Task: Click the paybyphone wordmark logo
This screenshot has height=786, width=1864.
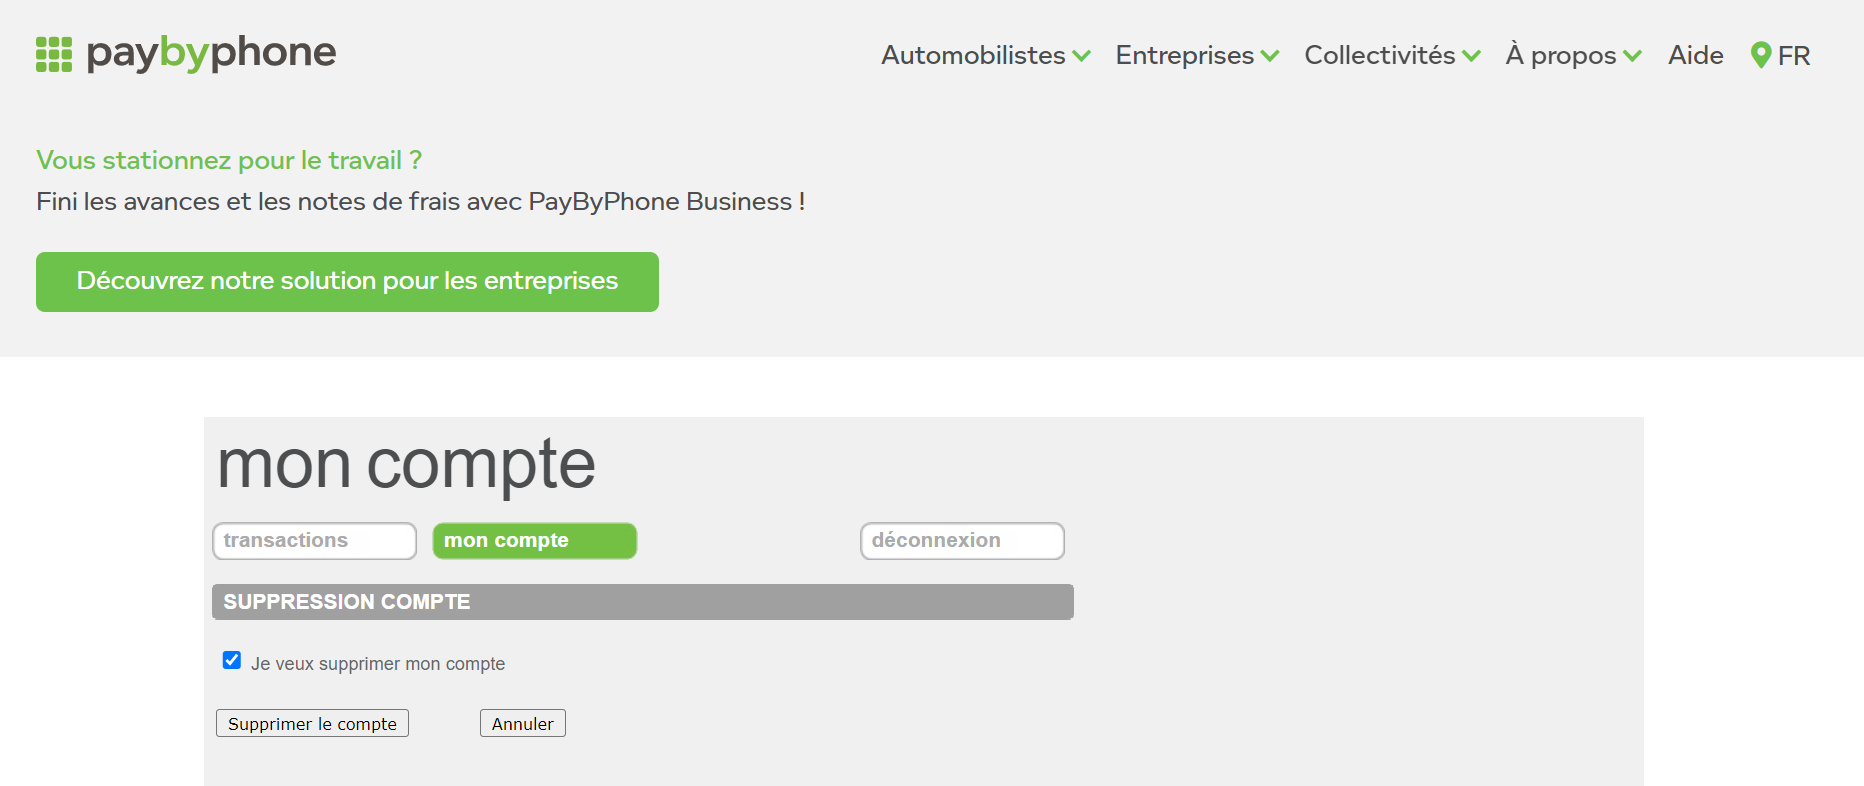Action: [211, 53]
